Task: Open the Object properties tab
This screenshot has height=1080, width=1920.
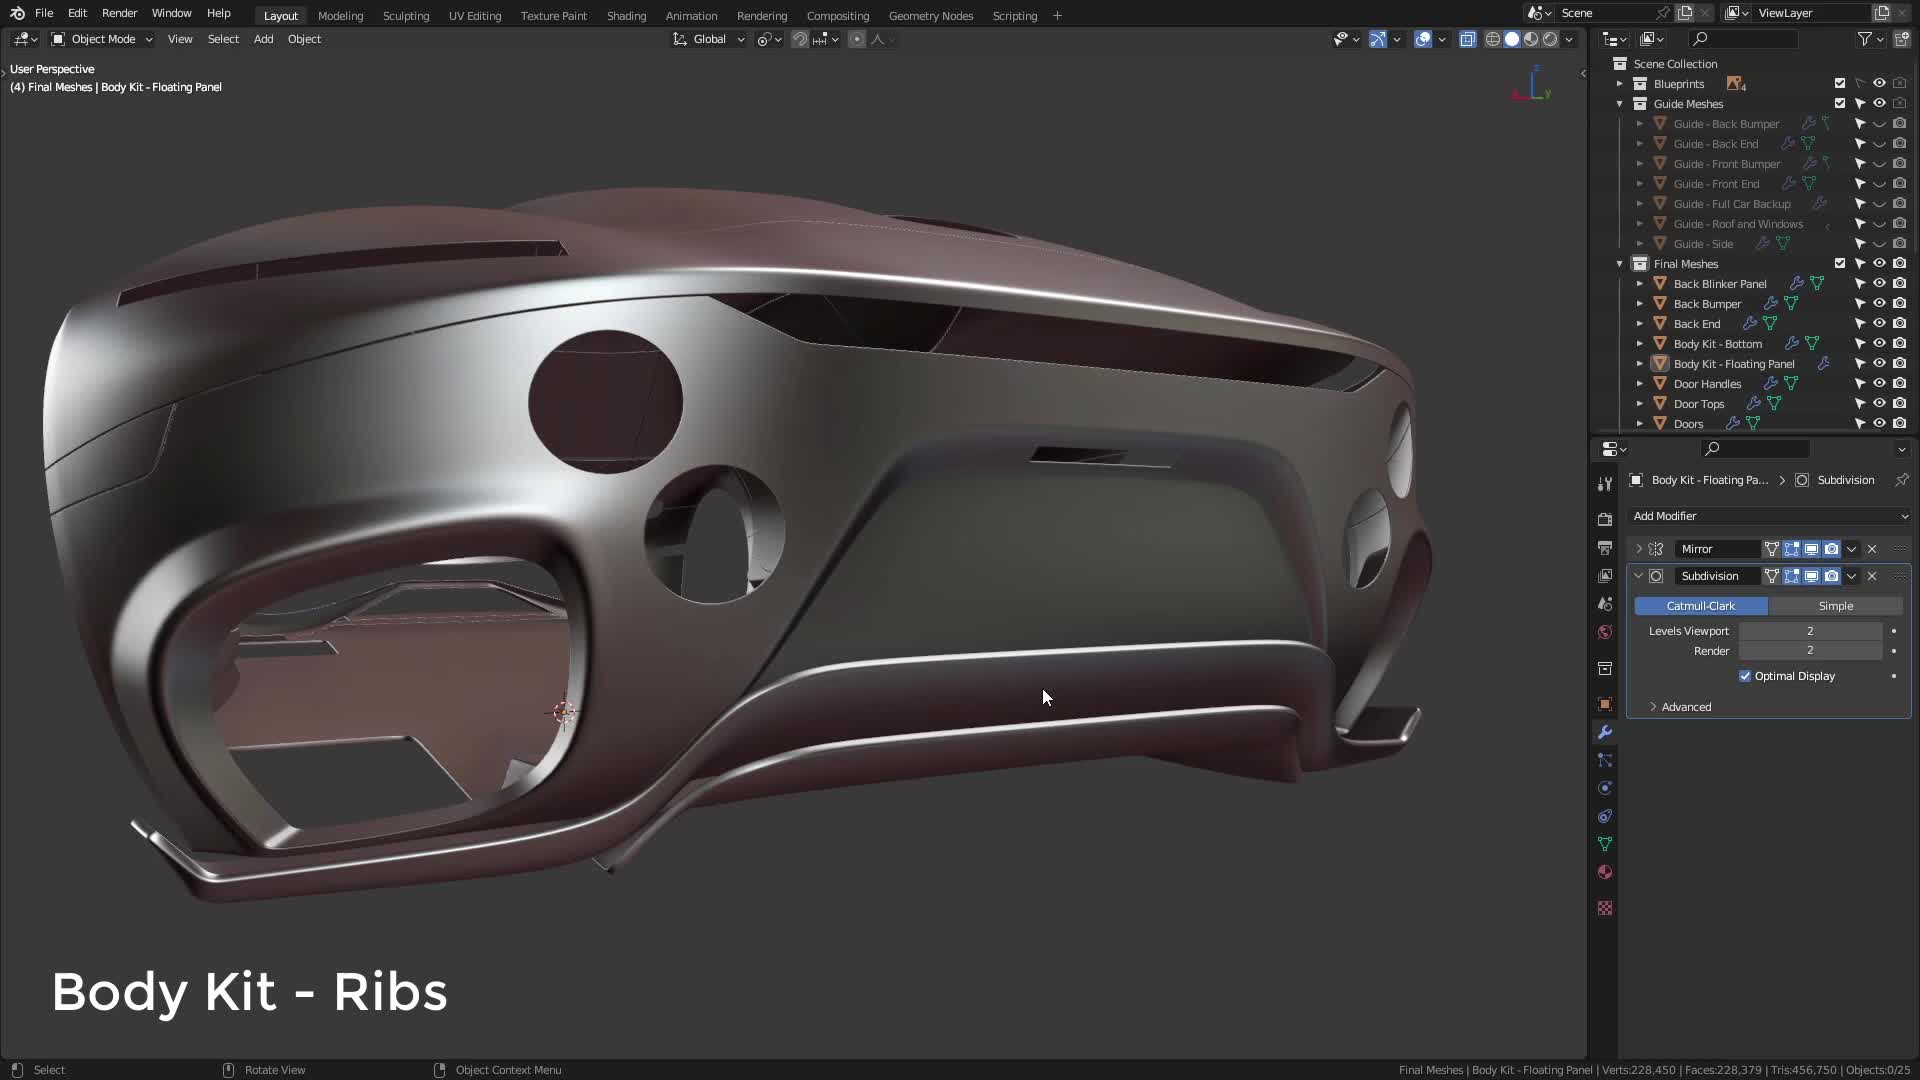Action: point(1605,704)
